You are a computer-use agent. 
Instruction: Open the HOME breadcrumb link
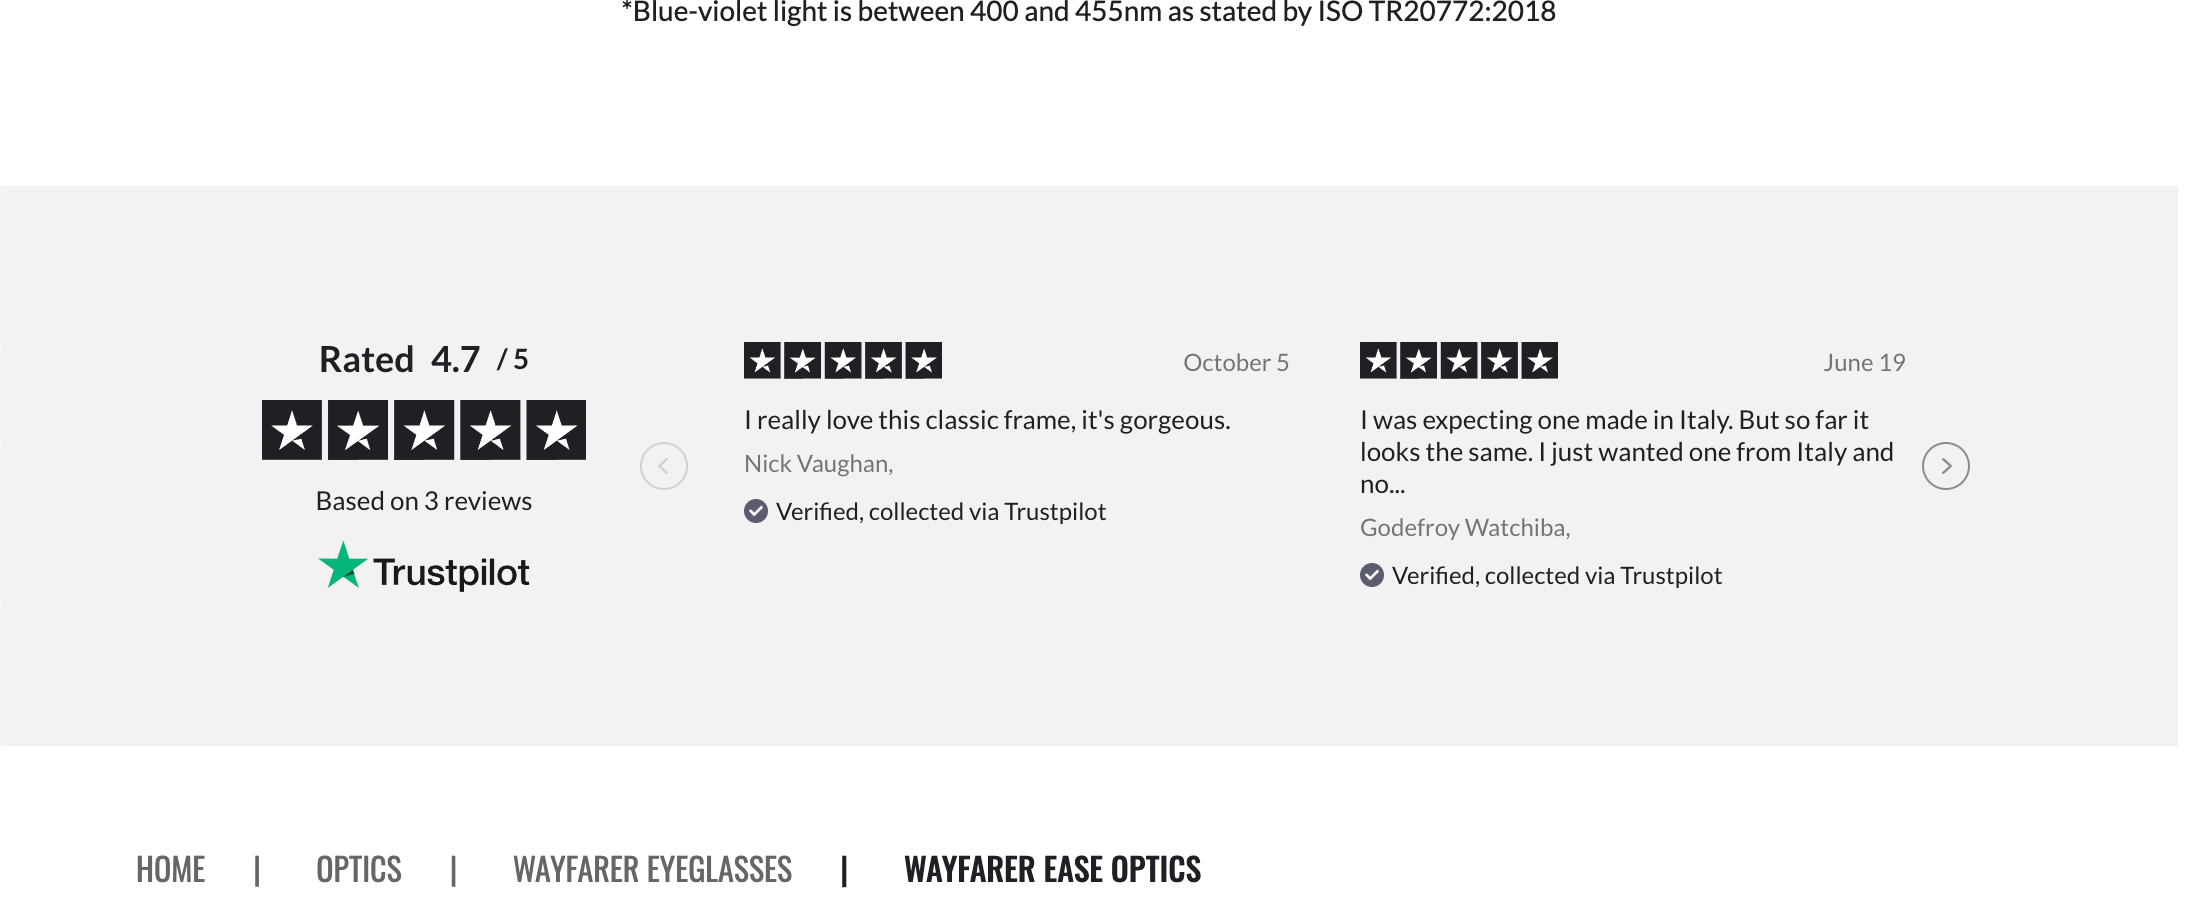pyautogui.click(x=171, y=869)
